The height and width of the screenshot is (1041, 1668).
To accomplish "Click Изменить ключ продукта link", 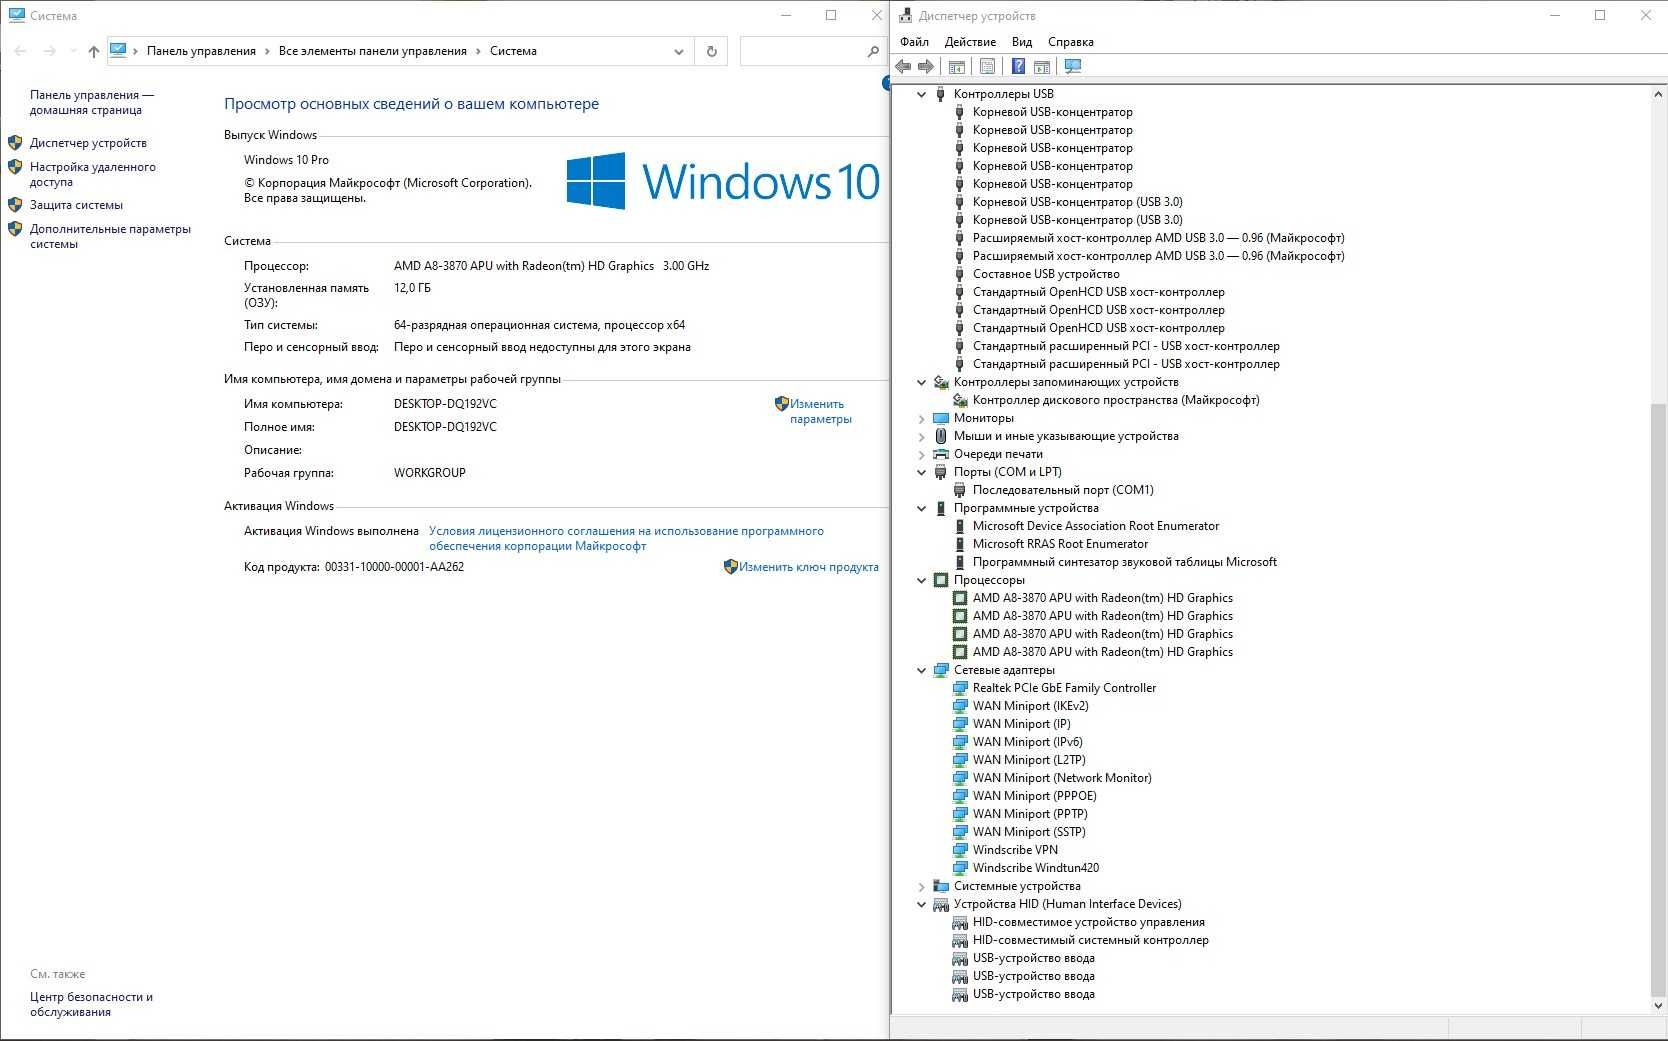I will 808,567.
